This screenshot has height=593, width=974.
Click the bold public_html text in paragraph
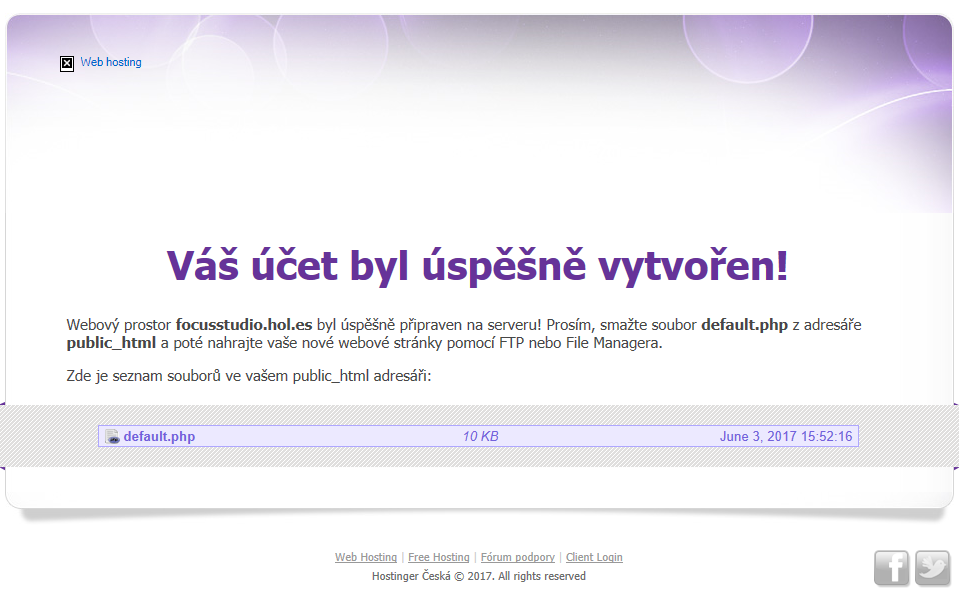pyautogui.click(x=111, y=343)
